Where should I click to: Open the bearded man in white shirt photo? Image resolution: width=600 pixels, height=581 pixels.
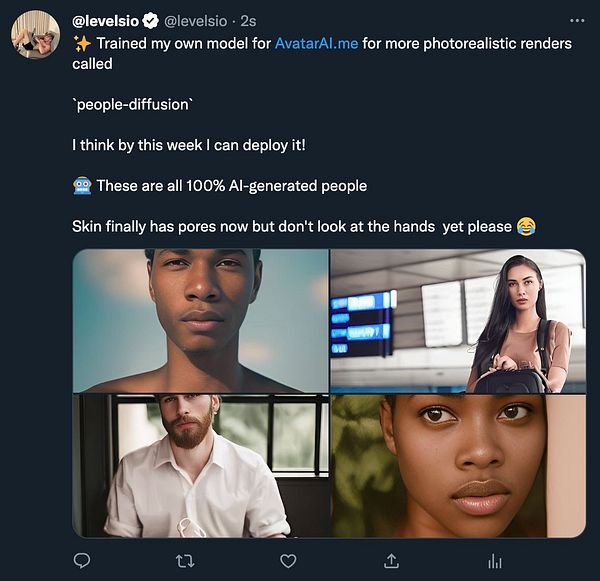click(201, 466)
